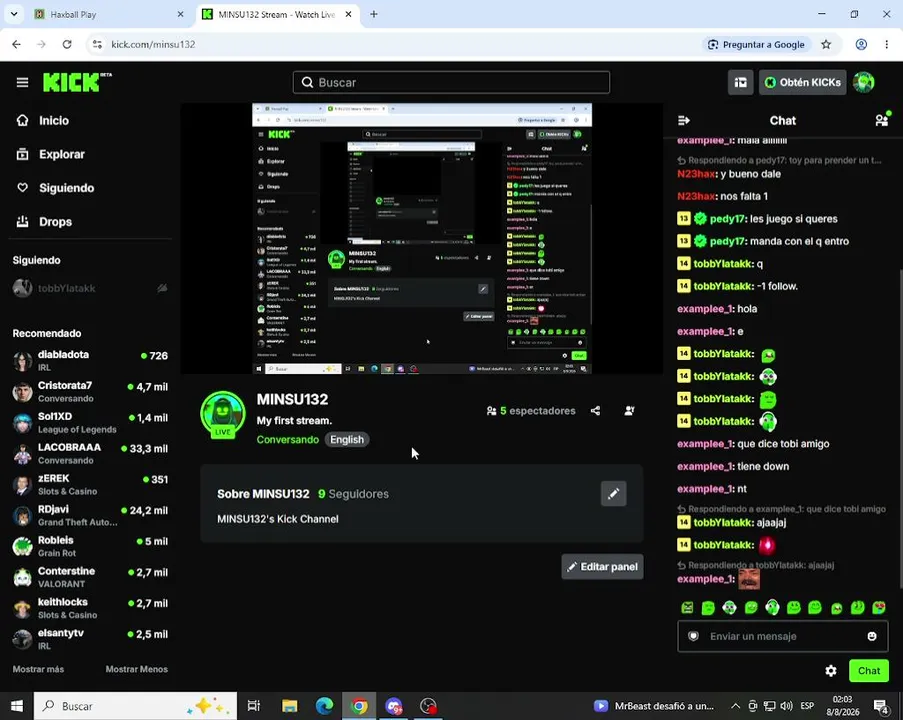The height and width of the screenshot is (720, 903).
Task: Bookmark this page with the star icon
Action: click(826, 44)
